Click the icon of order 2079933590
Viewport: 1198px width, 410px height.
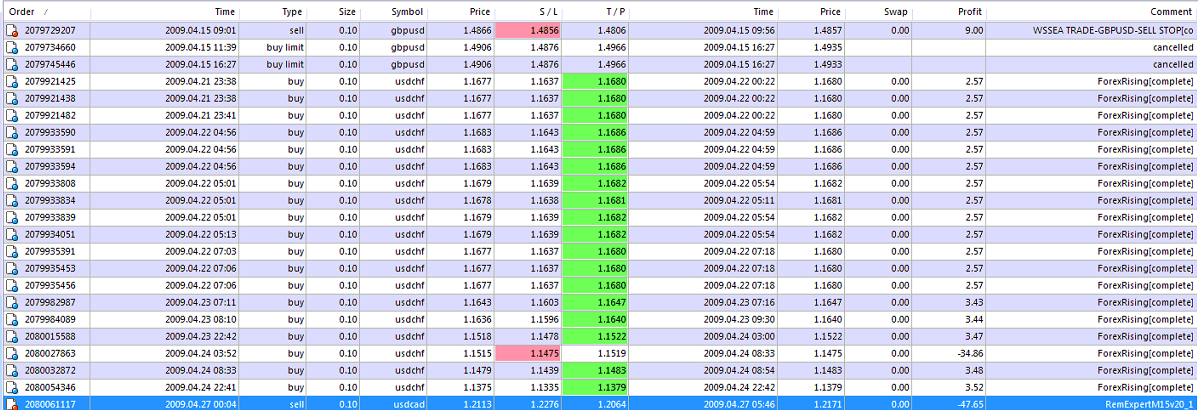[11, 133]
